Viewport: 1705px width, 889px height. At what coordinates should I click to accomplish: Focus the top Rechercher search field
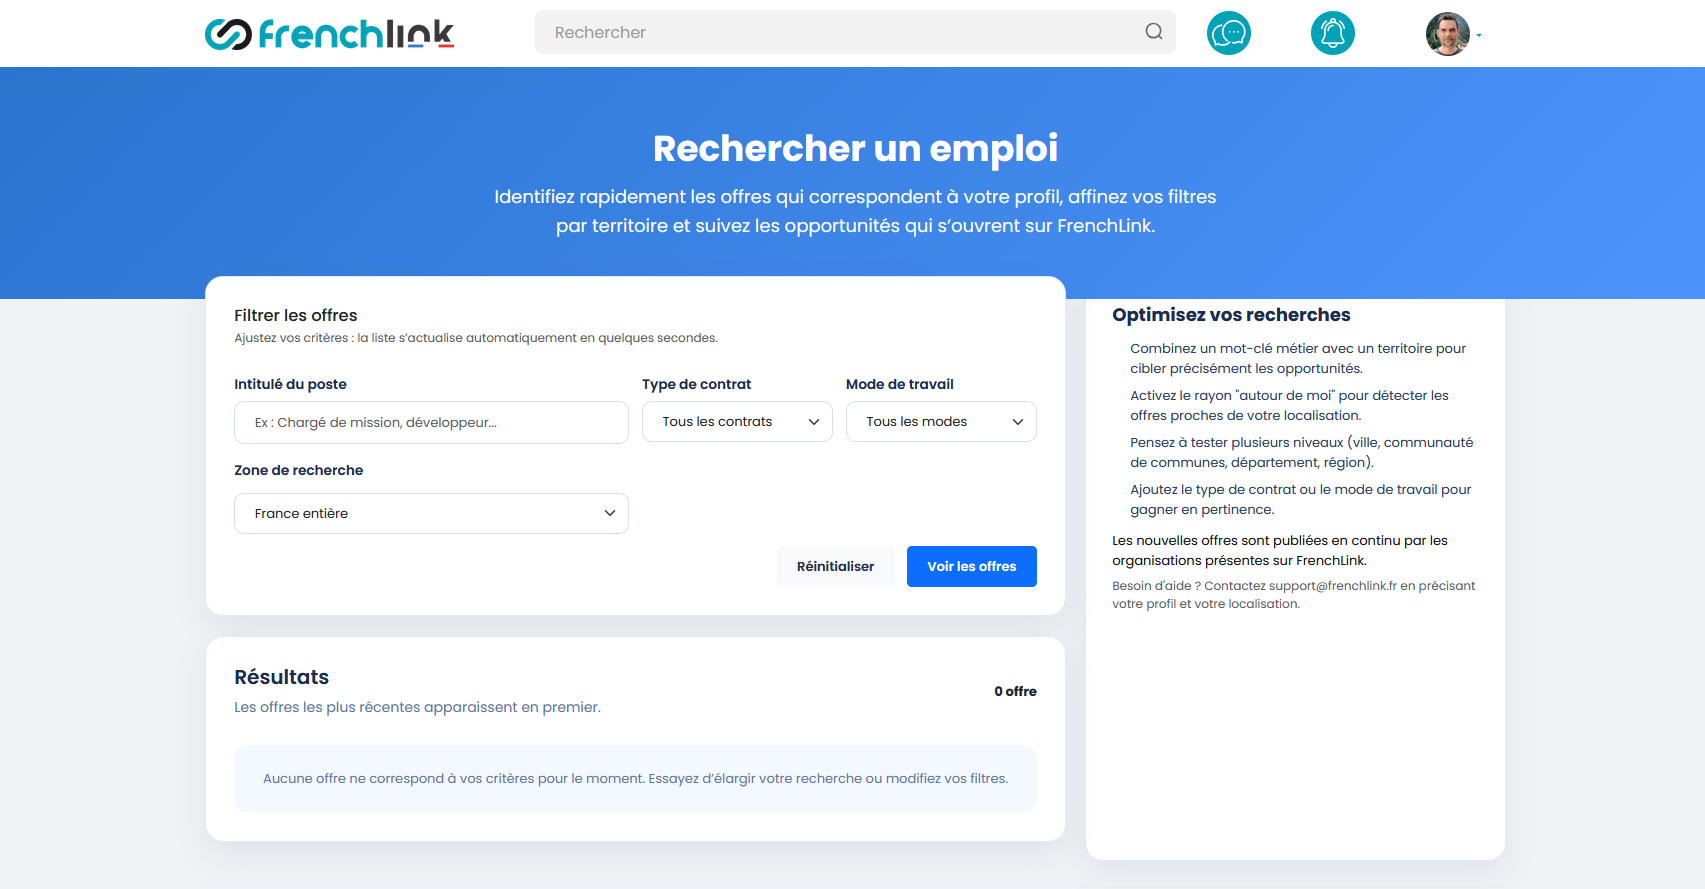coord(840,32)
